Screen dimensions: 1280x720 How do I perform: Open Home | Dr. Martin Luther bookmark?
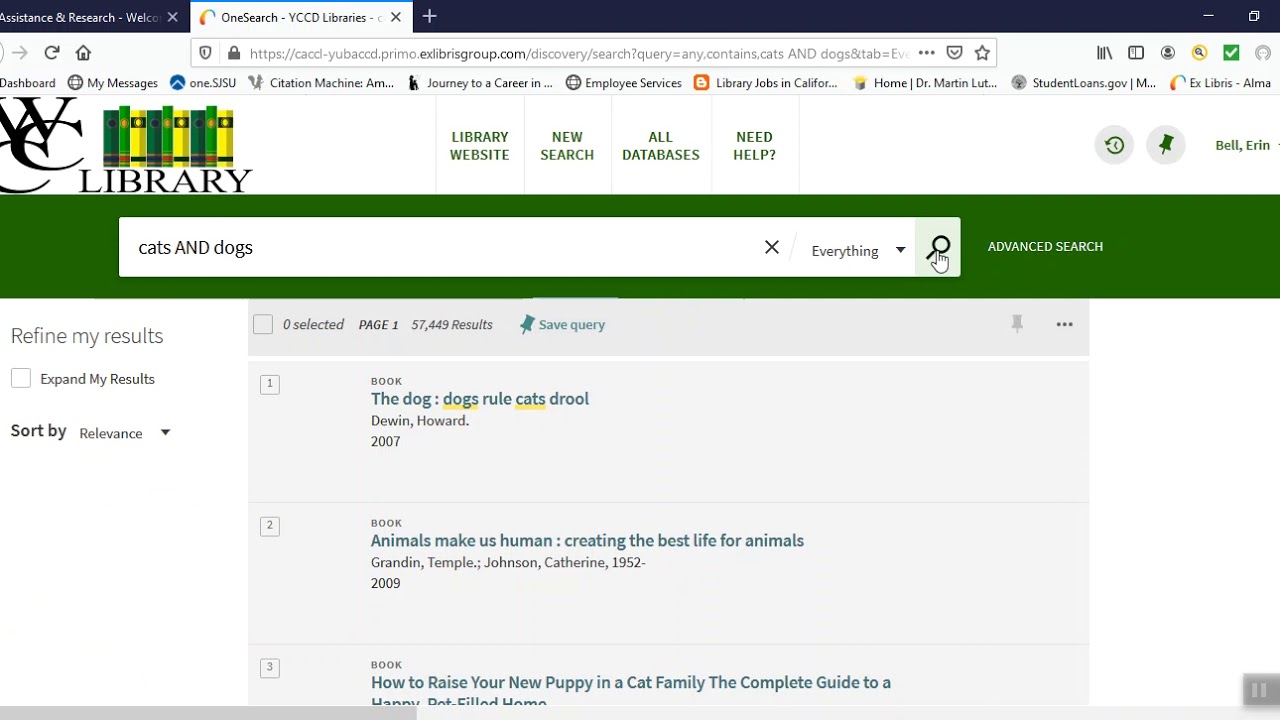(925, 83)
